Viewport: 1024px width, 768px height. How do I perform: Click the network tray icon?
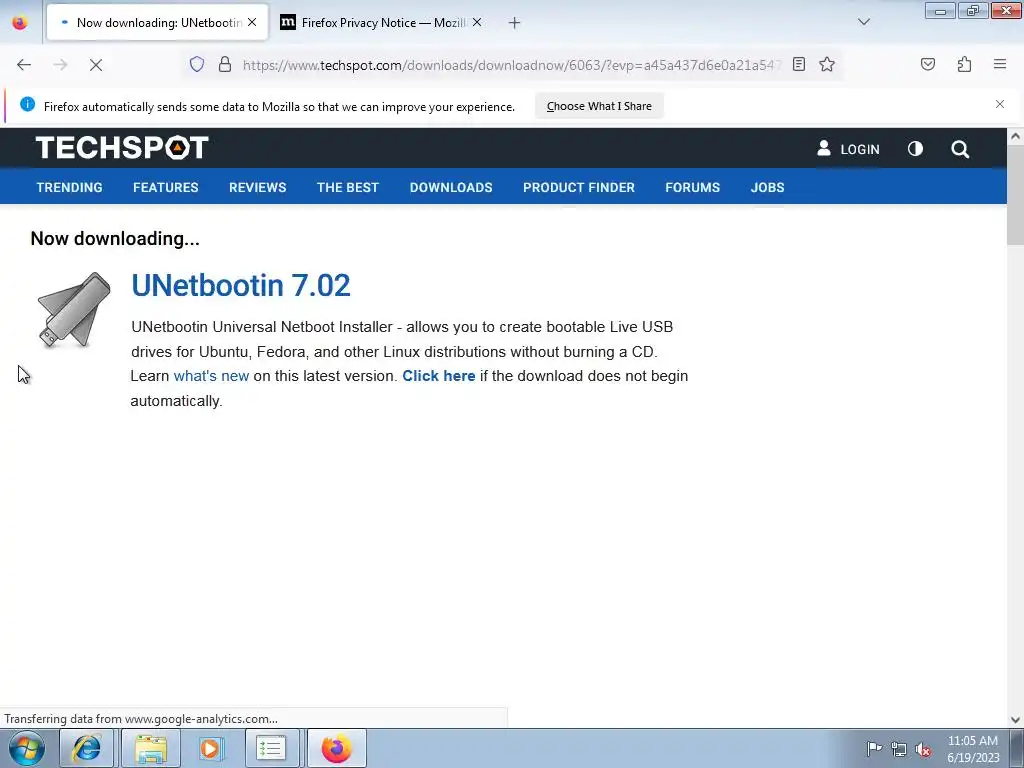tap(899, 749)
